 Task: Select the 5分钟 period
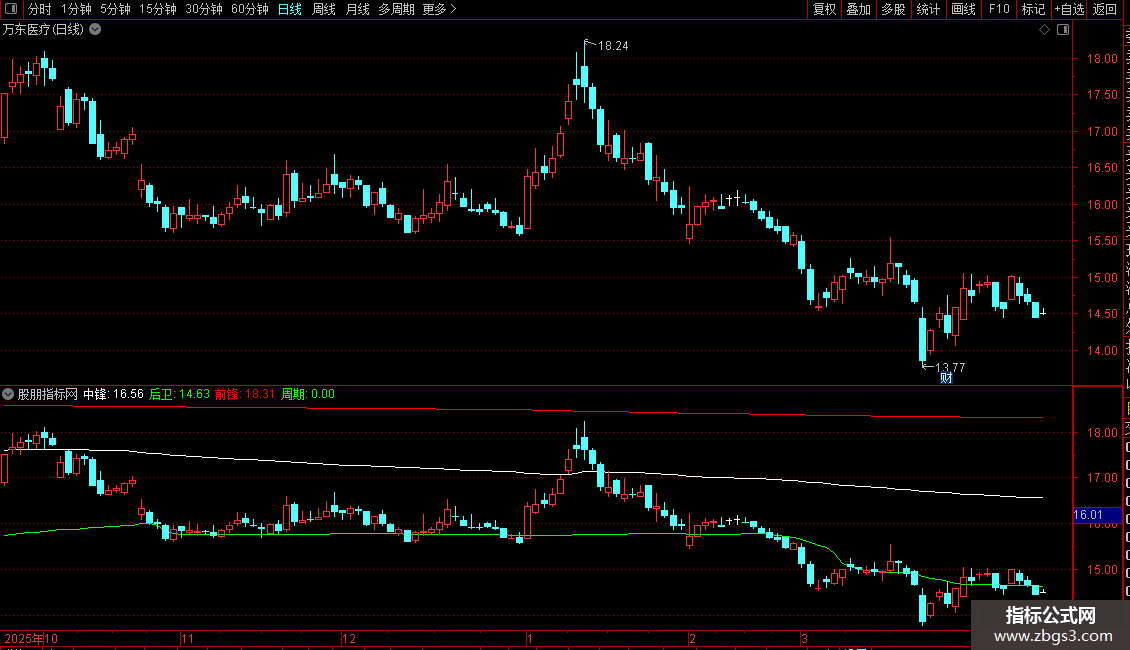115,9
